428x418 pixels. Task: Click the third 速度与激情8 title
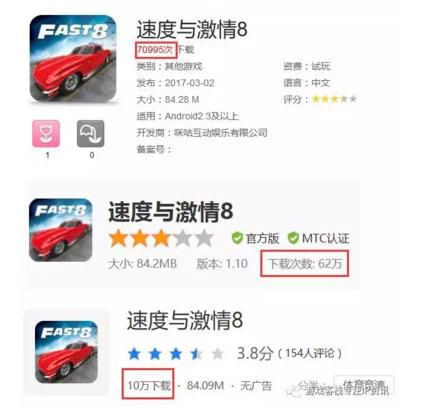coord(185,320)
